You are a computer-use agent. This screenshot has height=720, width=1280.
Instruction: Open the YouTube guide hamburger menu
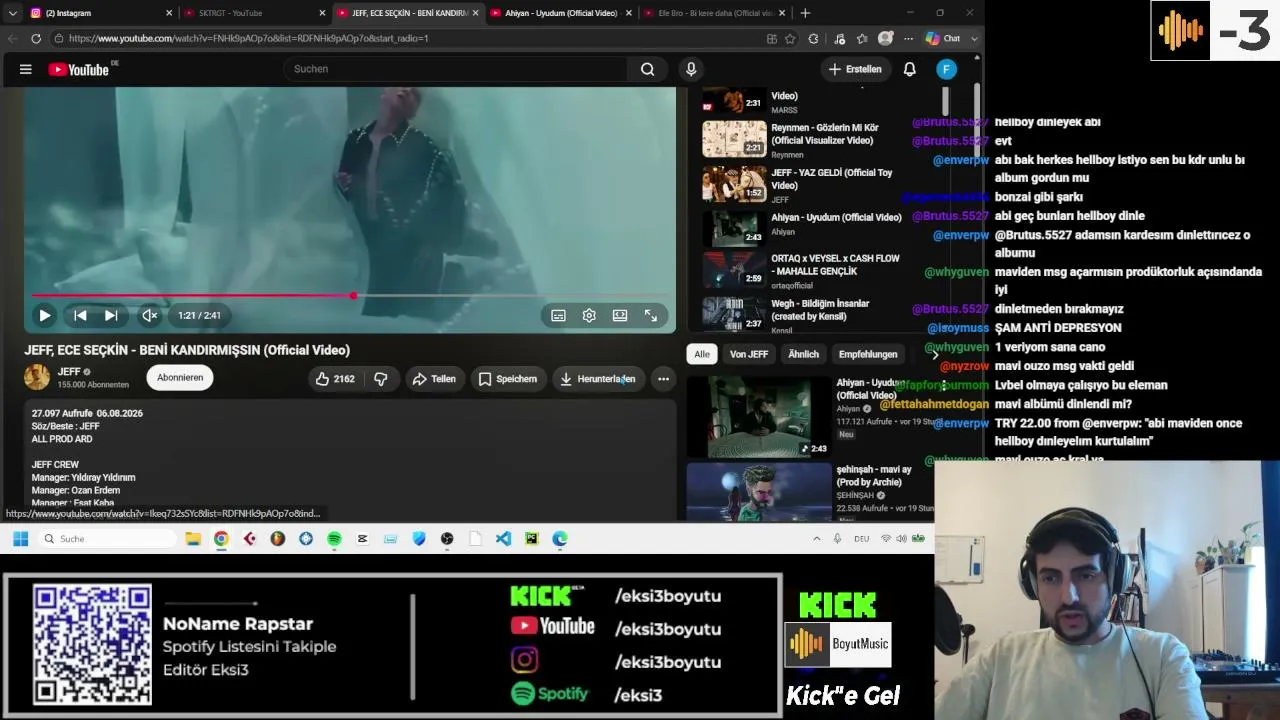point(26,69)
